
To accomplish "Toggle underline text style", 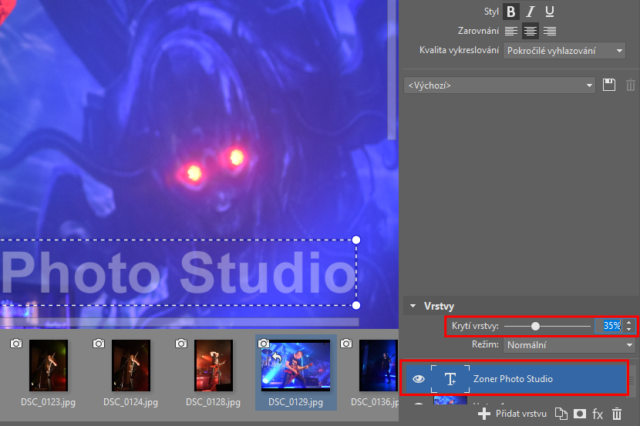I will click(549, 12).
